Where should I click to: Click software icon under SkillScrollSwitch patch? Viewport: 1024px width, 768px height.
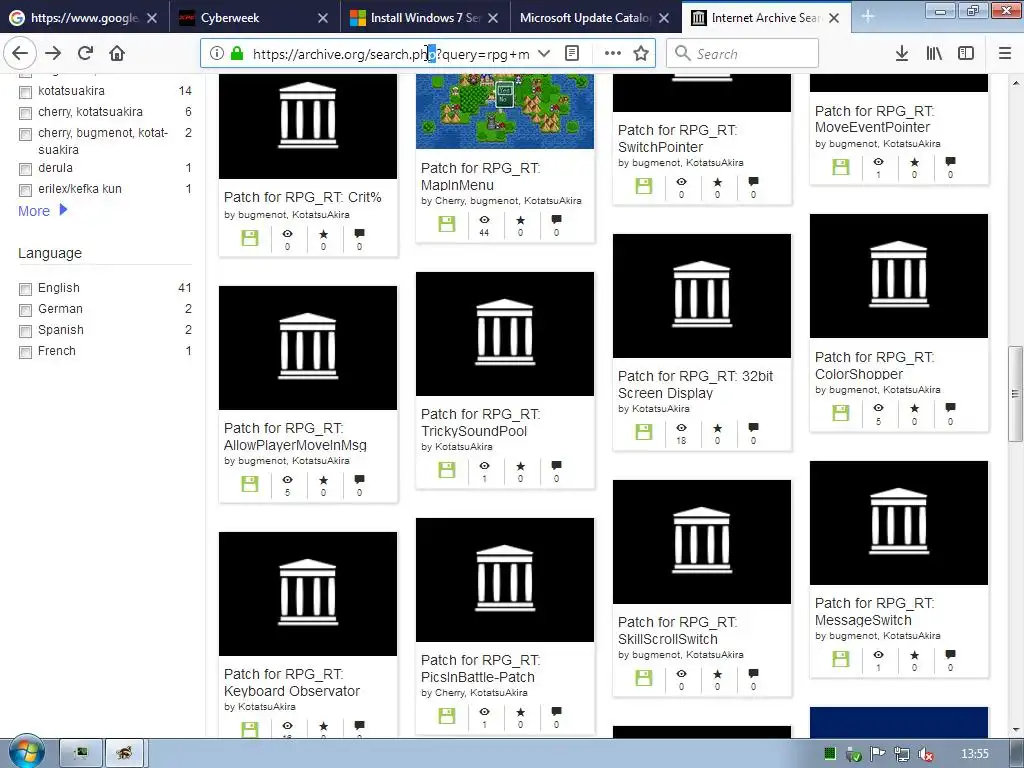tap(644, 678)
